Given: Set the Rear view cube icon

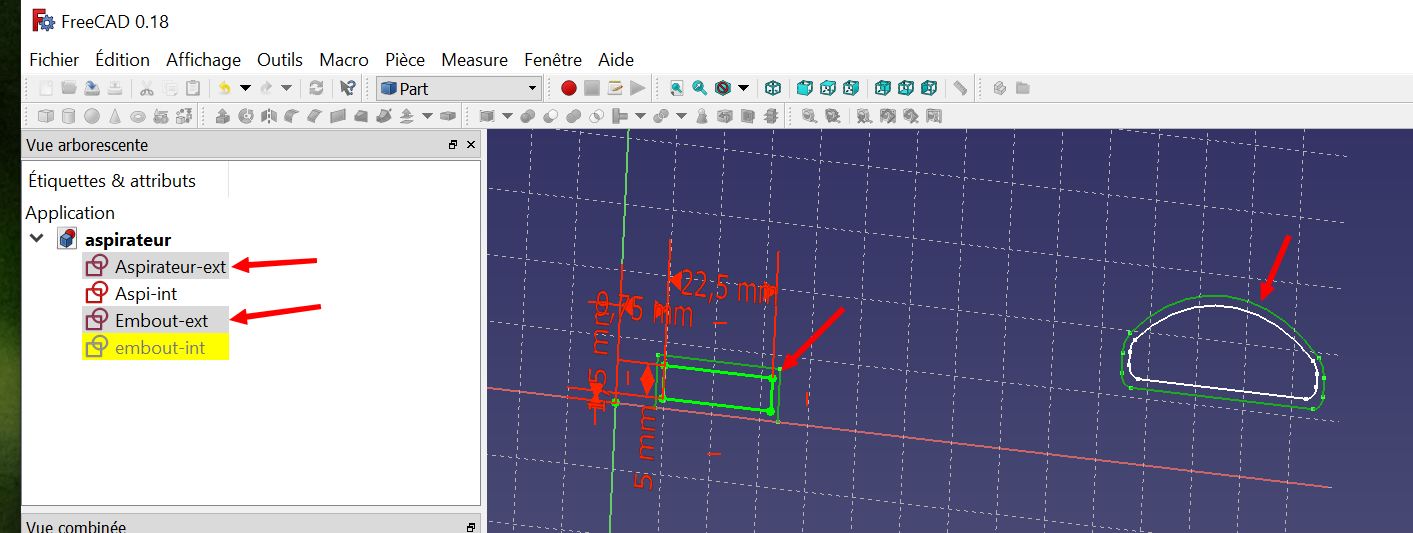Looking at the screenshot, I should click(x=882, y=88).
